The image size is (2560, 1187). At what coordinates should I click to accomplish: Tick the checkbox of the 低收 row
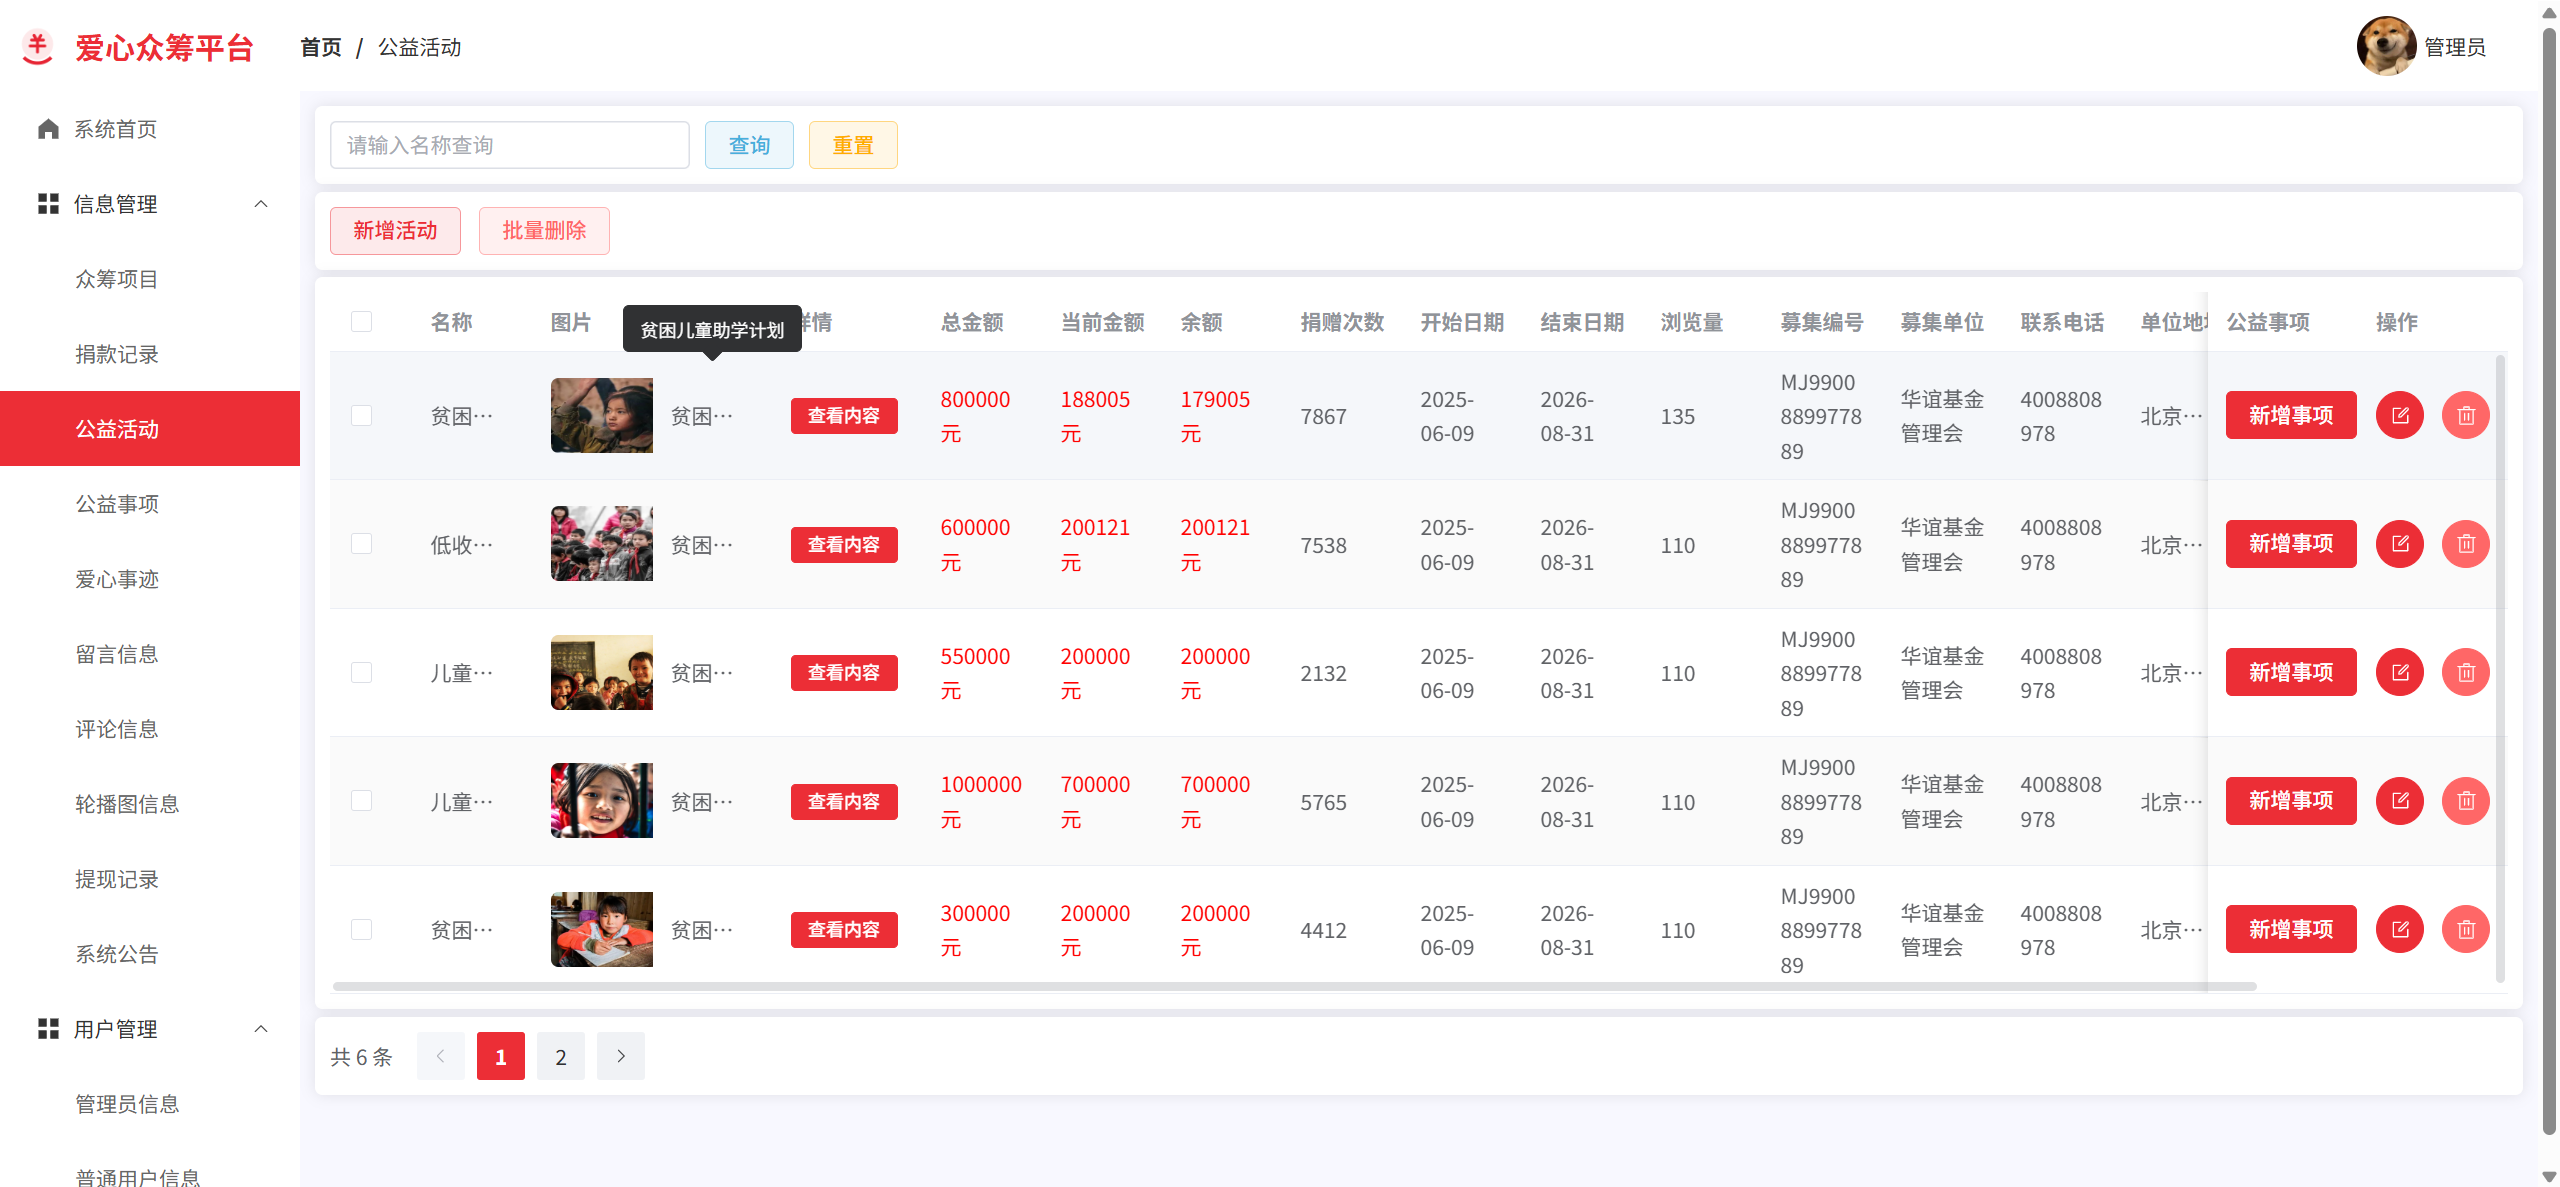point(361,544)
